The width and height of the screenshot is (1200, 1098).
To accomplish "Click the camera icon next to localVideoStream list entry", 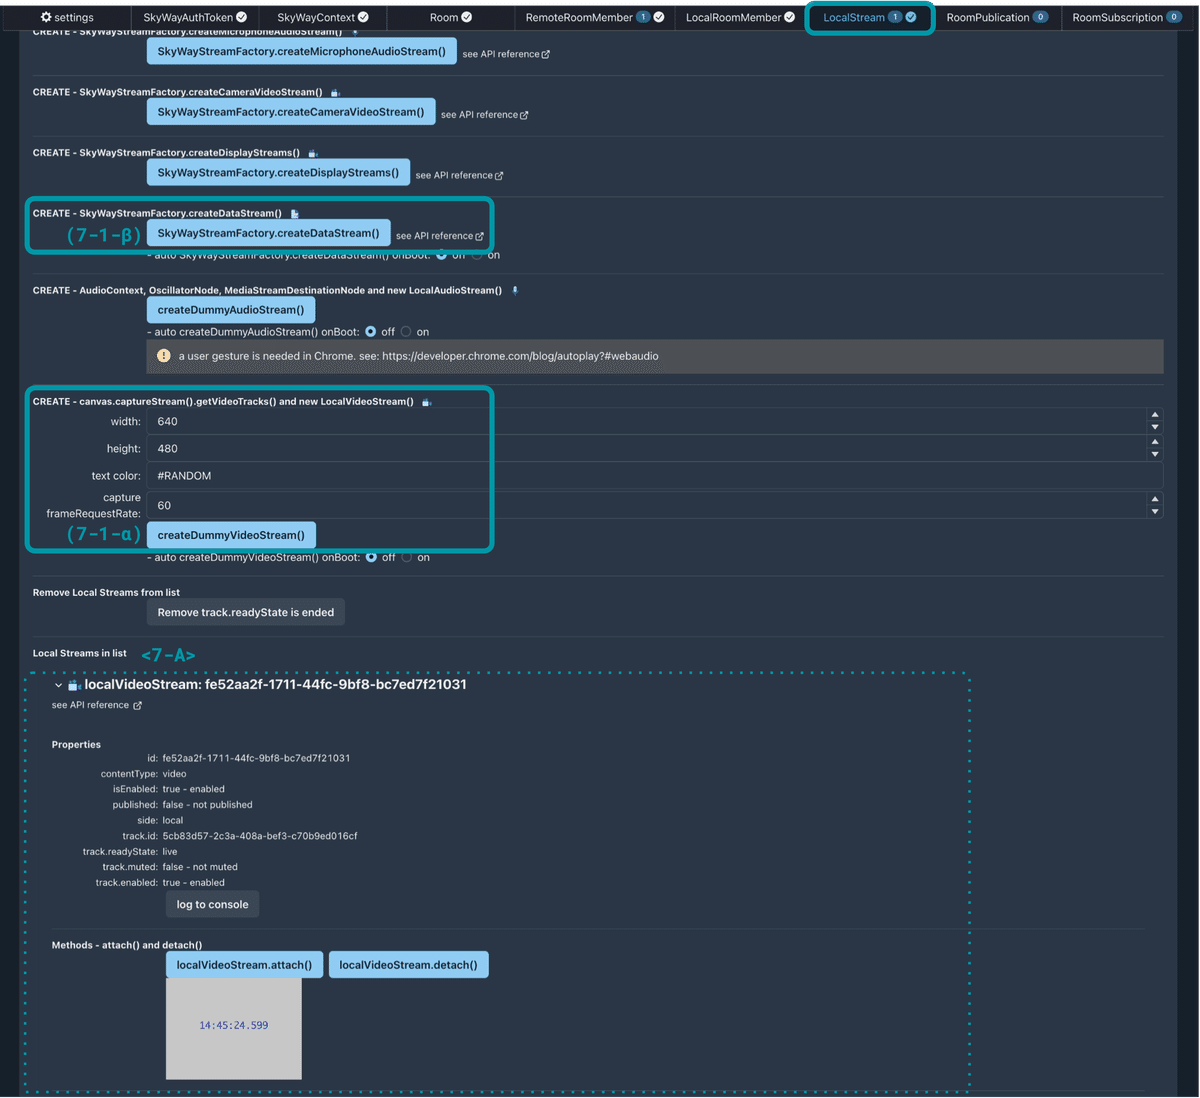I will 75,684.
